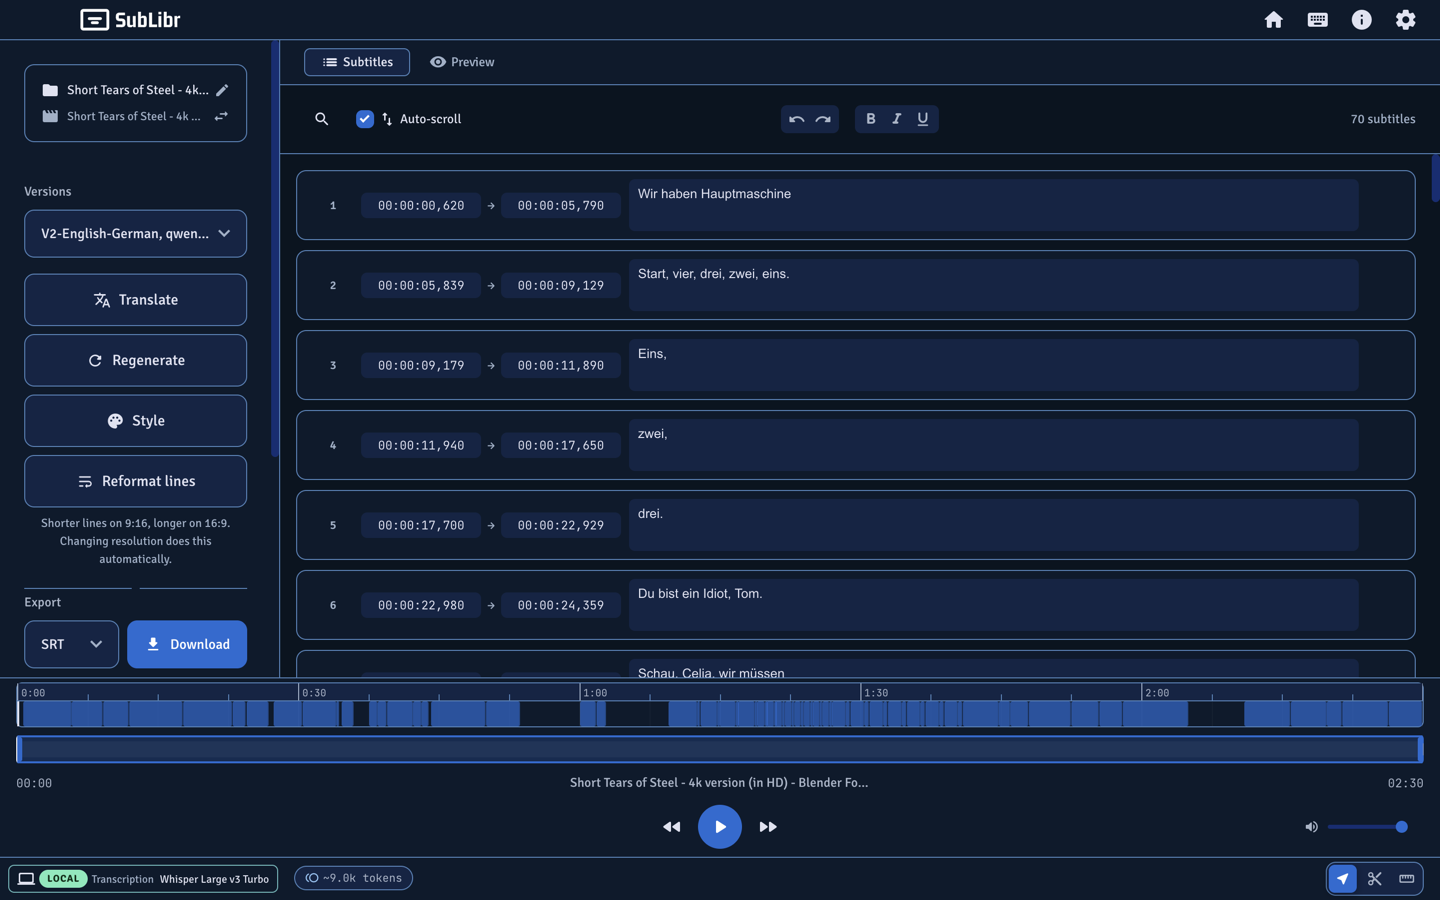Screen dimensions: 1440x900
Task: Select the pointer tool in timeline tools
Action: pyautogui.click(x=1342, y=878)
